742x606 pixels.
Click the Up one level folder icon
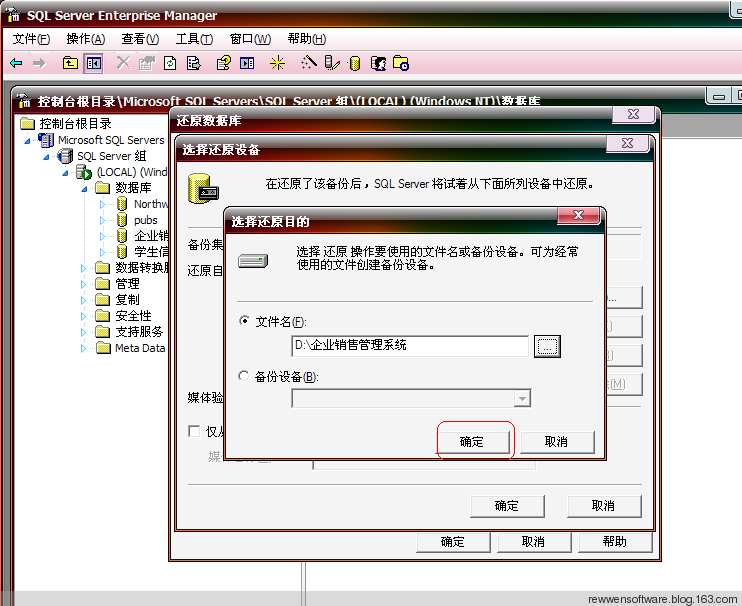point(70,62)
